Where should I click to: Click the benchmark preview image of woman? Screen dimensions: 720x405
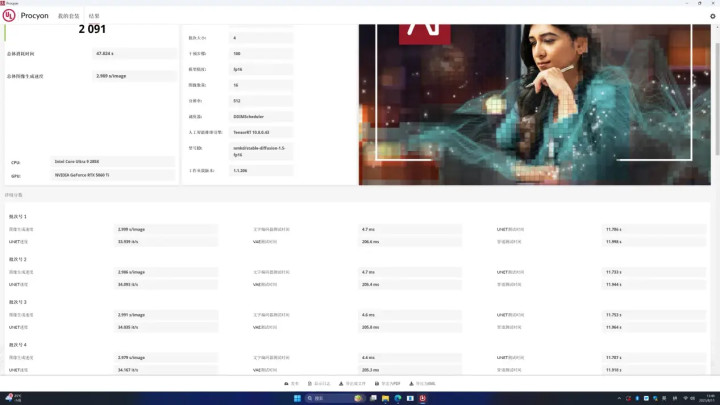click(x=534, y=105)
